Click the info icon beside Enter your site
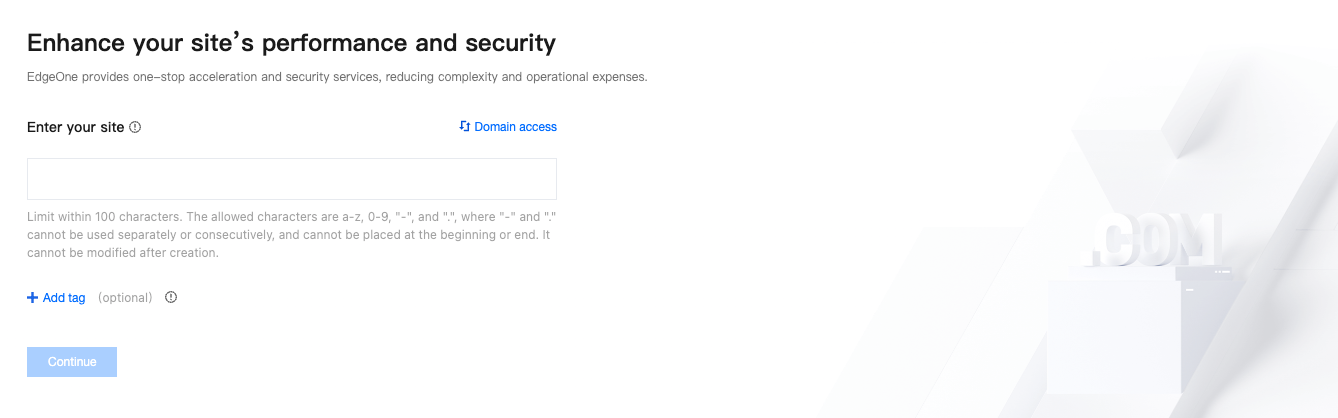This screenshot has height=418, width=1338. coord(135,127)
